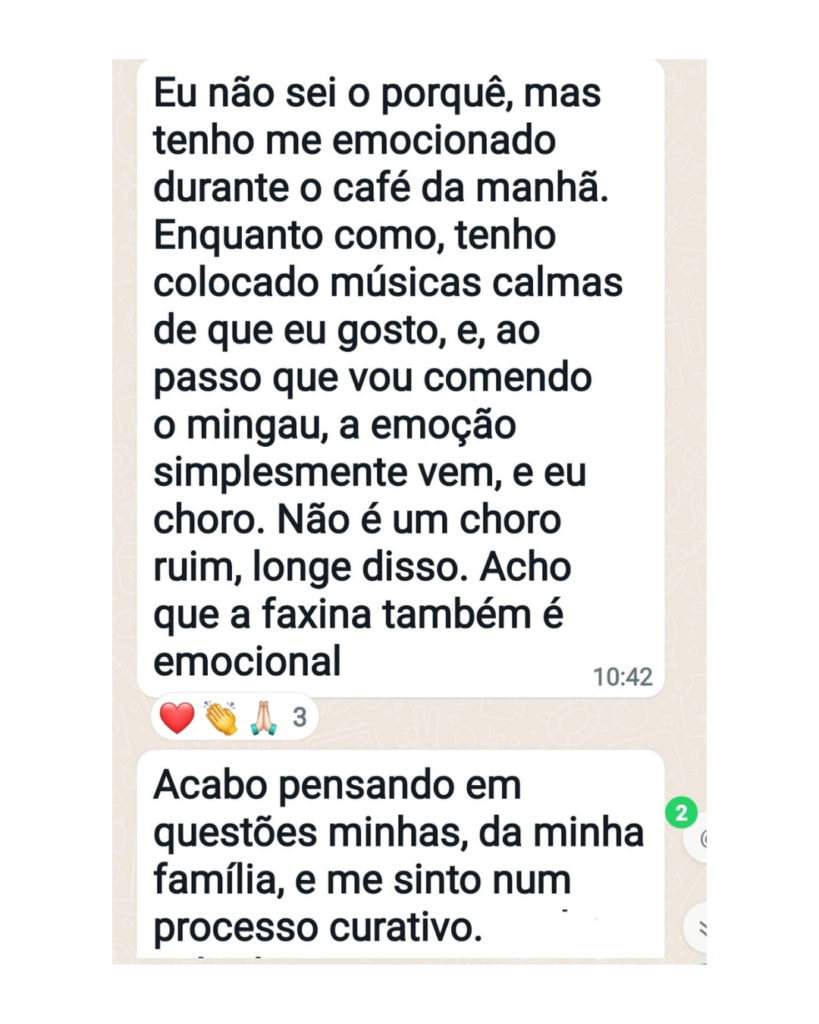Tap the double-chevron scroll-to-bottom button
The width and height of the screenshot is (819, 1024).
(696, 928)
